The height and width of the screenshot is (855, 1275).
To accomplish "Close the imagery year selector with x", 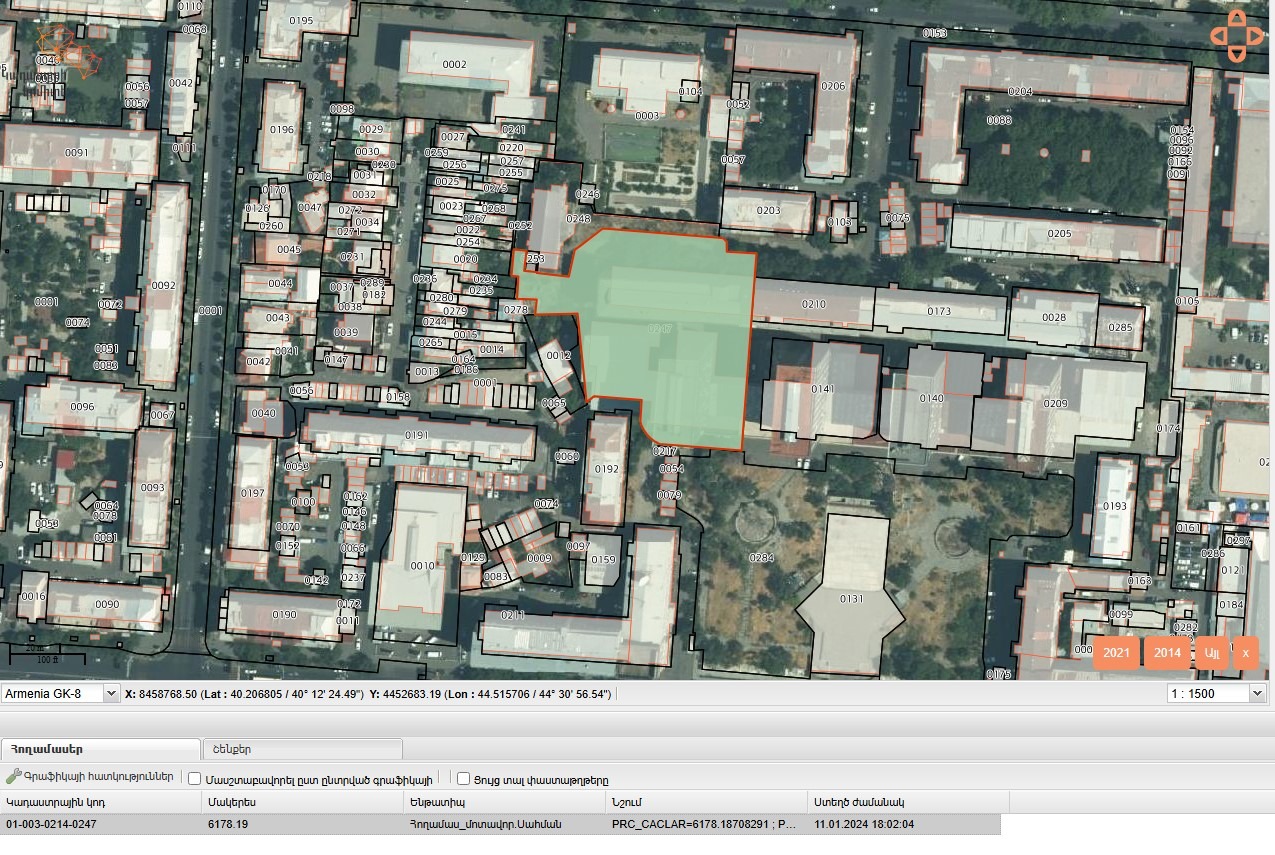I will tap(1245, 652).
